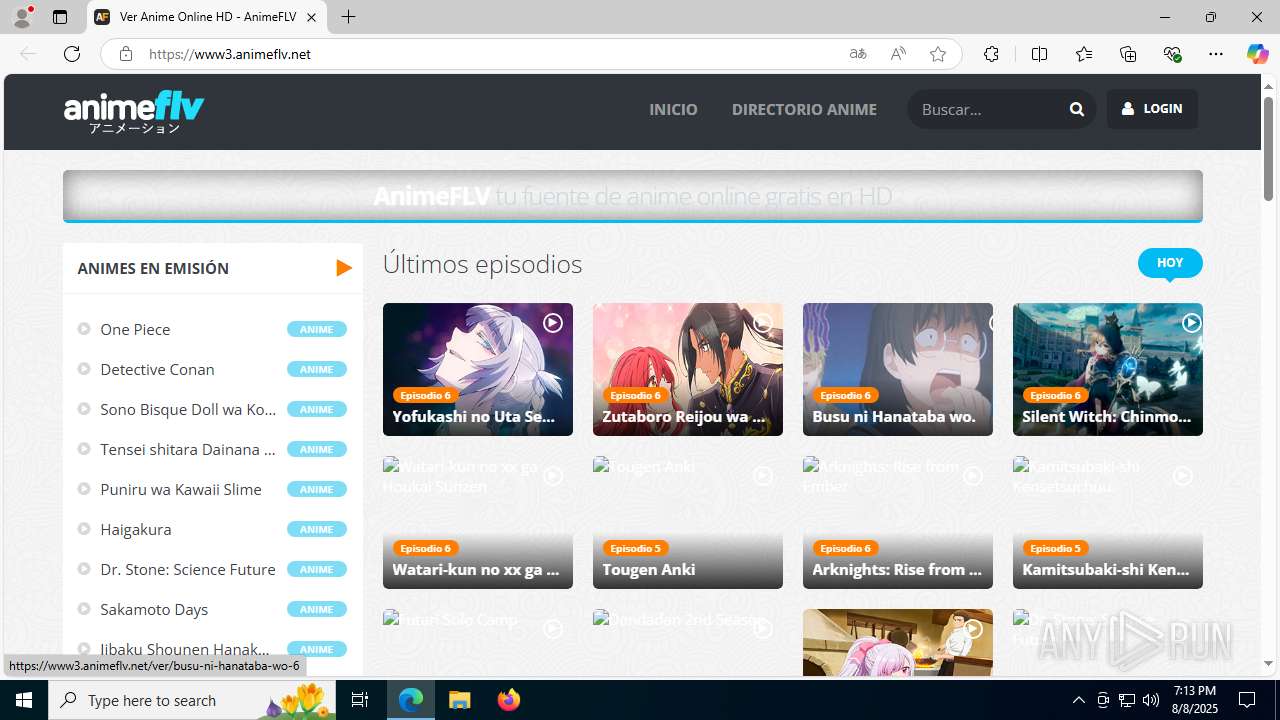Open Edge Settings and more menu
The height and width of the screenshot is (720, 1280).
point(1216,54)
